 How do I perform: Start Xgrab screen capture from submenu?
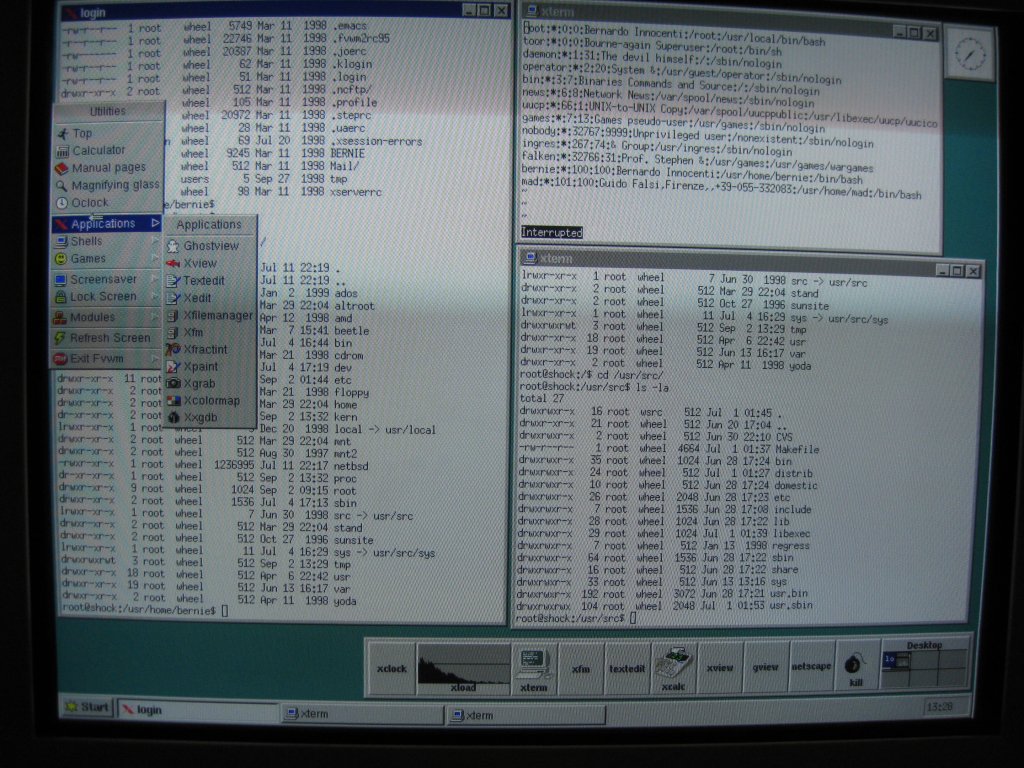198,384
